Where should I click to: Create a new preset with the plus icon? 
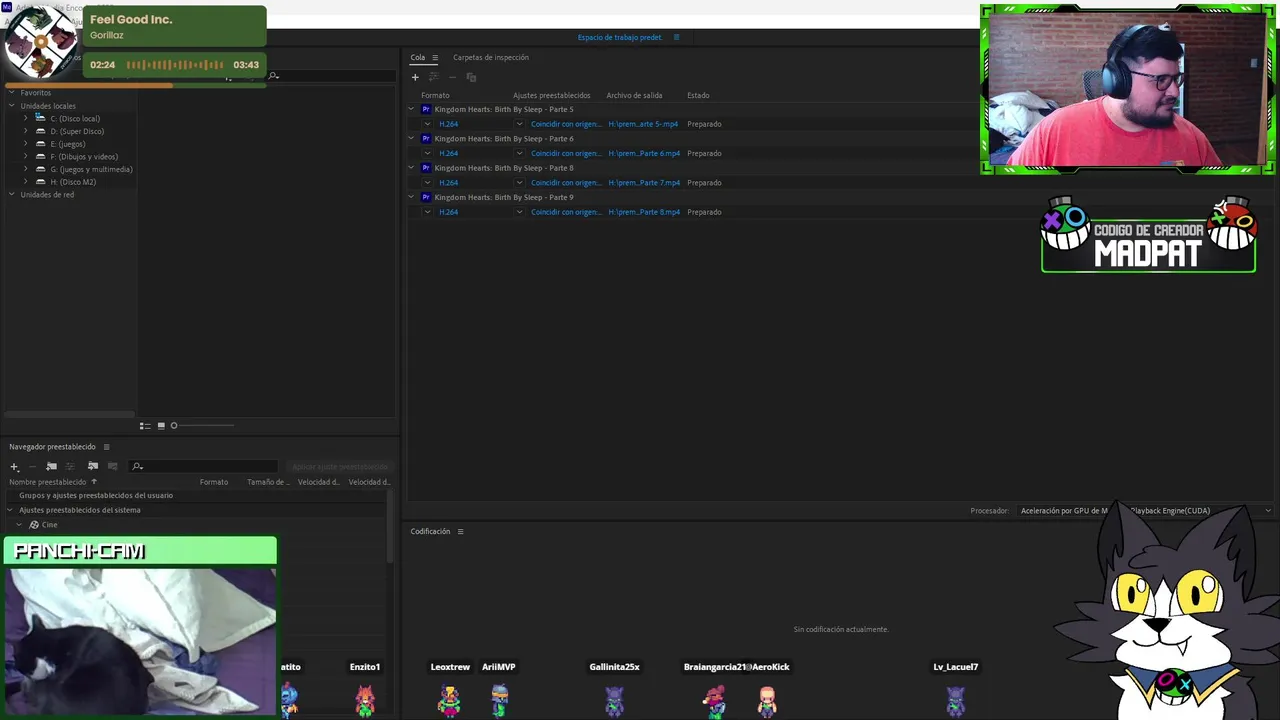coord(14,466)
